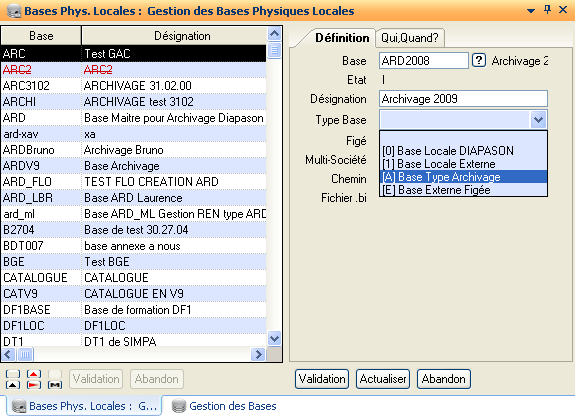Select the ARDBruno row in base list
575x418 pixels.
pyautogui.click(x=134, y=150)
